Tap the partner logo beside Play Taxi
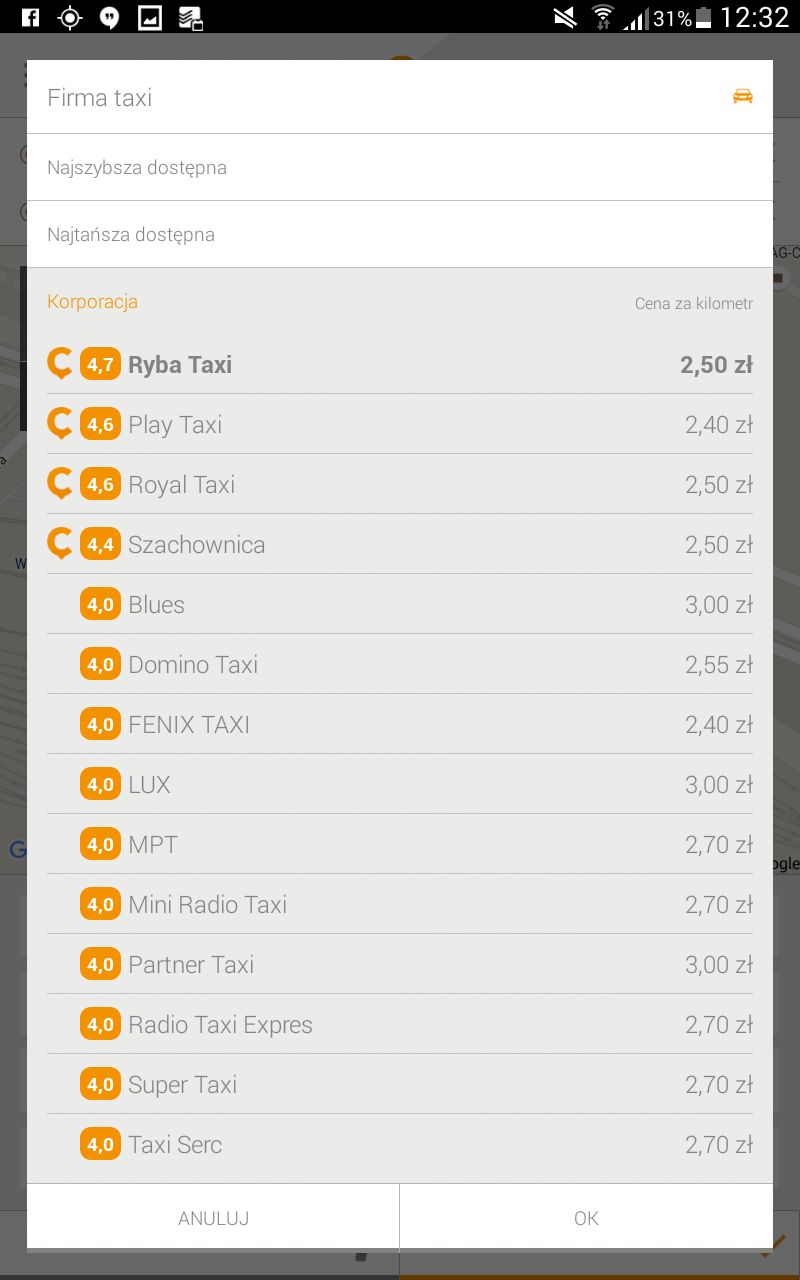The image size is (800, 1280). pyautogui.click(x=60, y=424)
